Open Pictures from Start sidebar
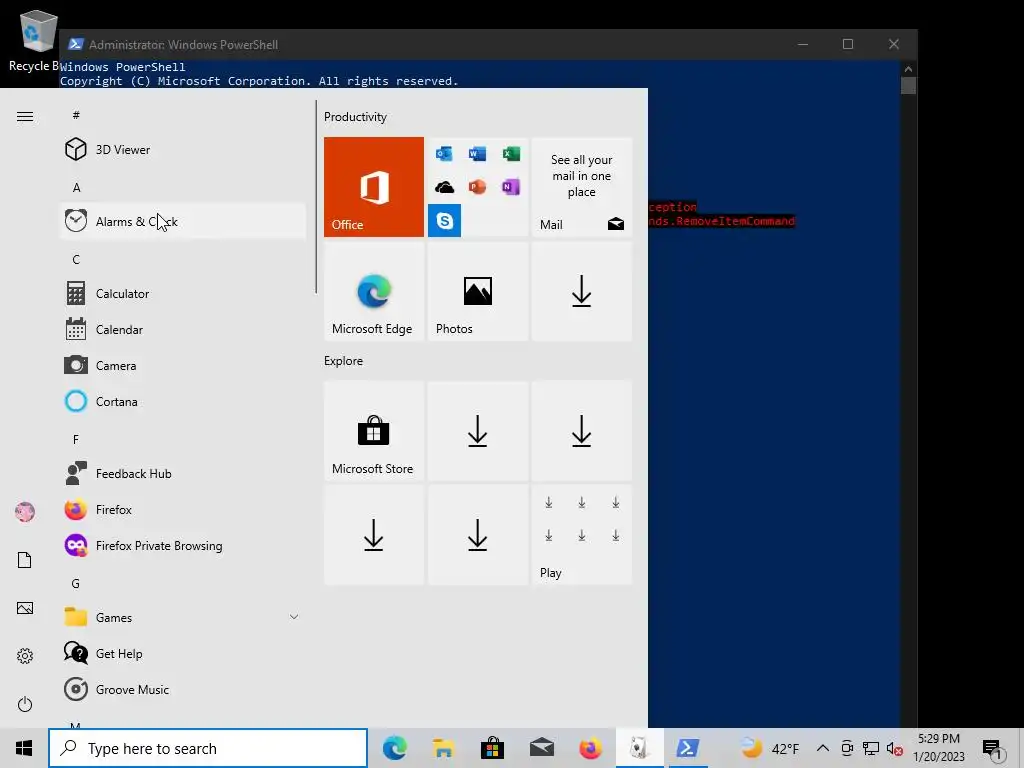 (25, 608)
